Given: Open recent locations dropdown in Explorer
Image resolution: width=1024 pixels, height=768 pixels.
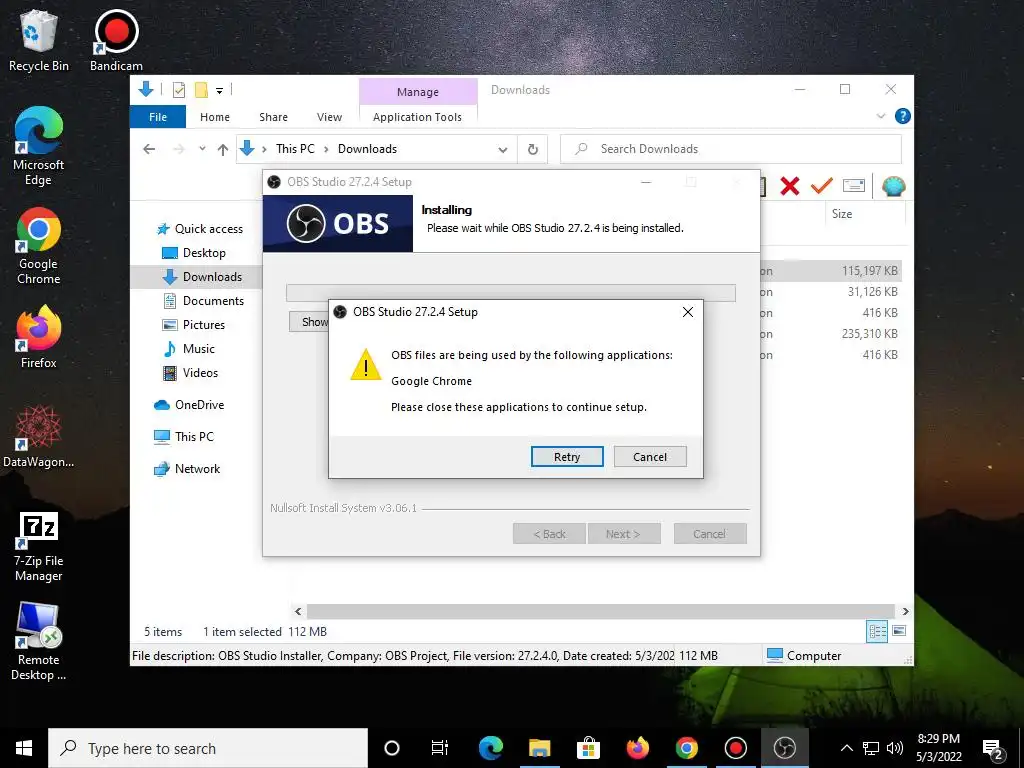Looking at the screenshot, I should point(202,149).
